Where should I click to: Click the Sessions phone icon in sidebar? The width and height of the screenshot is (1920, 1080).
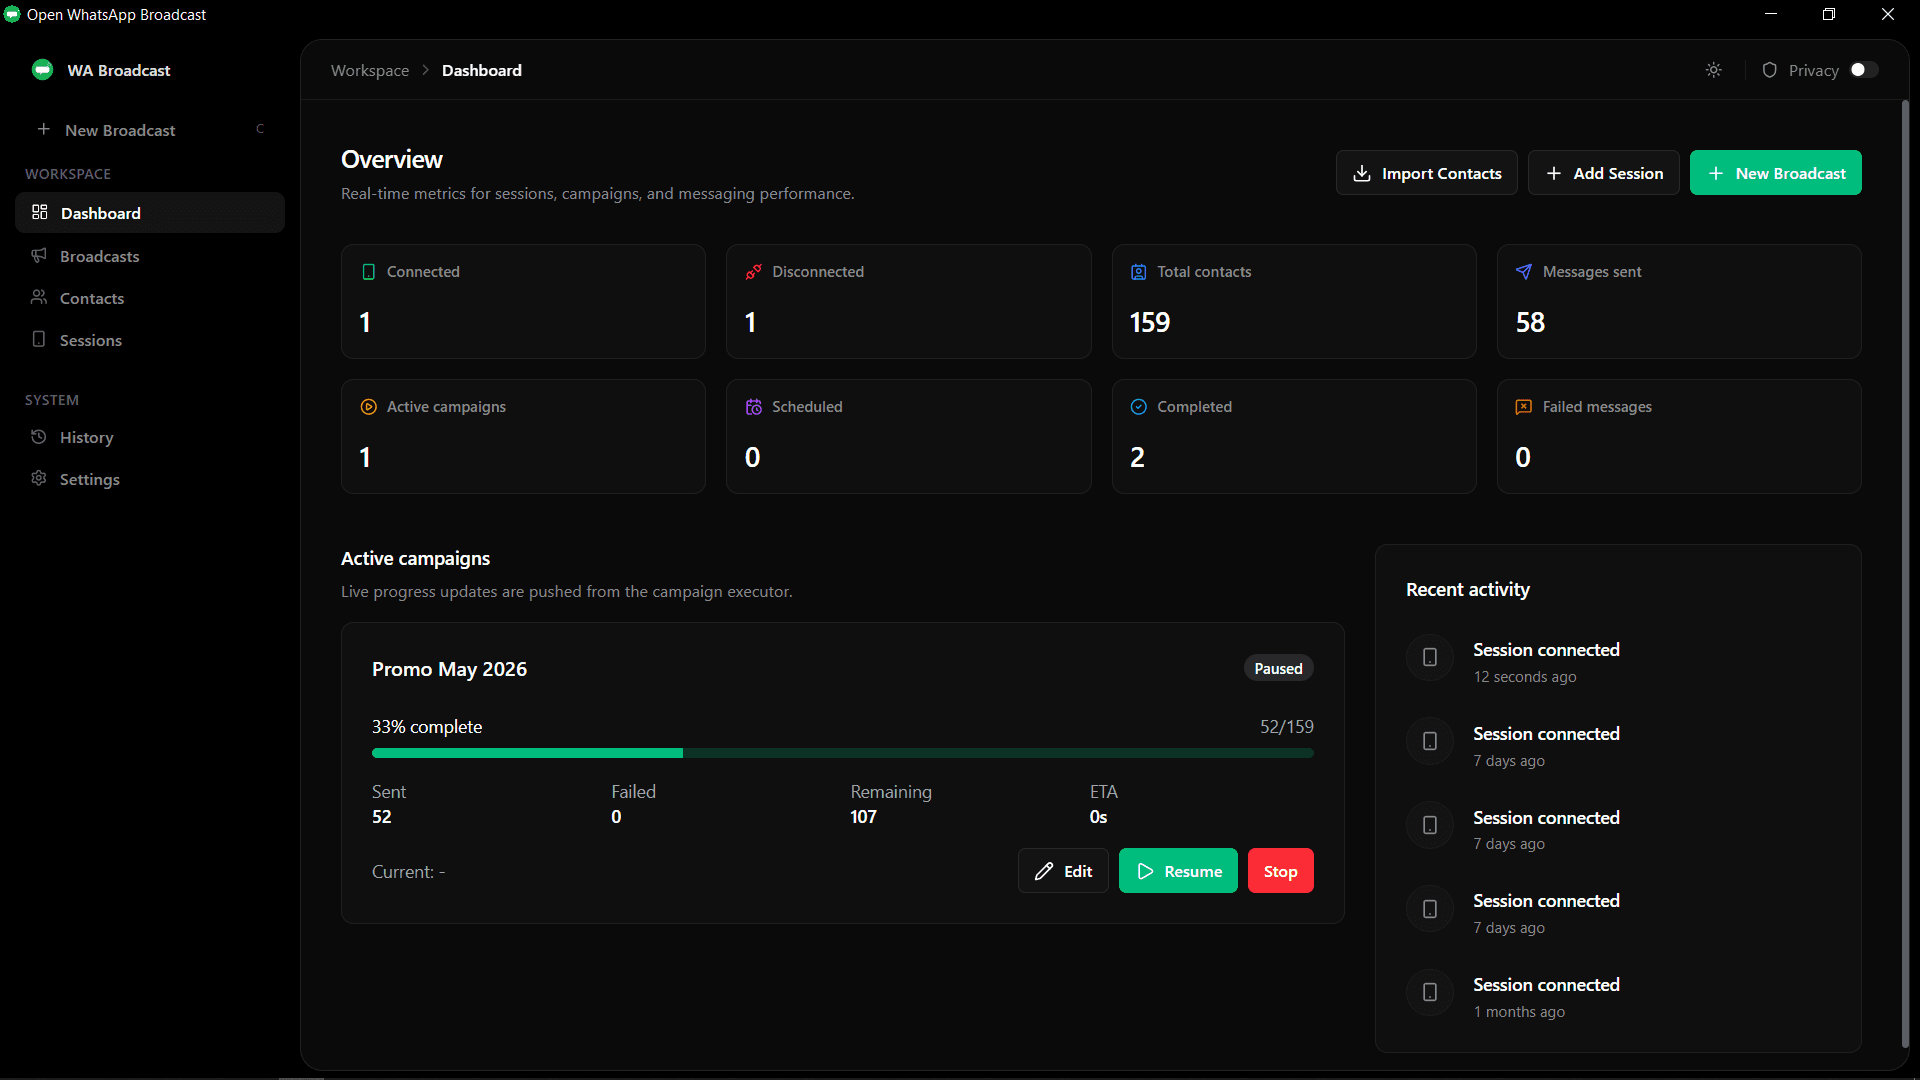(x=39, y=339)
